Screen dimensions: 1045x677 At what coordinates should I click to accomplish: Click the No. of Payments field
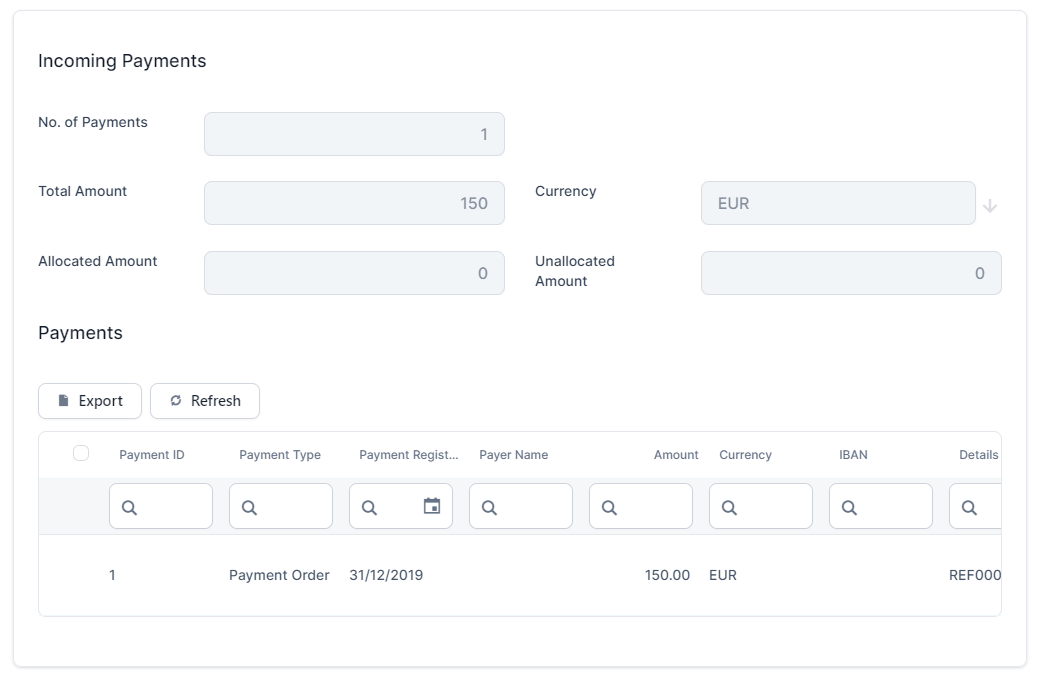354,134
